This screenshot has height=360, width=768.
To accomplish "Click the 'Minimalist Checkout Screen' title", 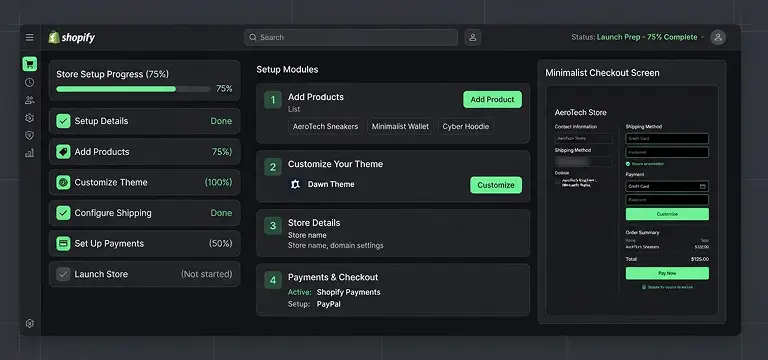I will click(x=602, y=73).
